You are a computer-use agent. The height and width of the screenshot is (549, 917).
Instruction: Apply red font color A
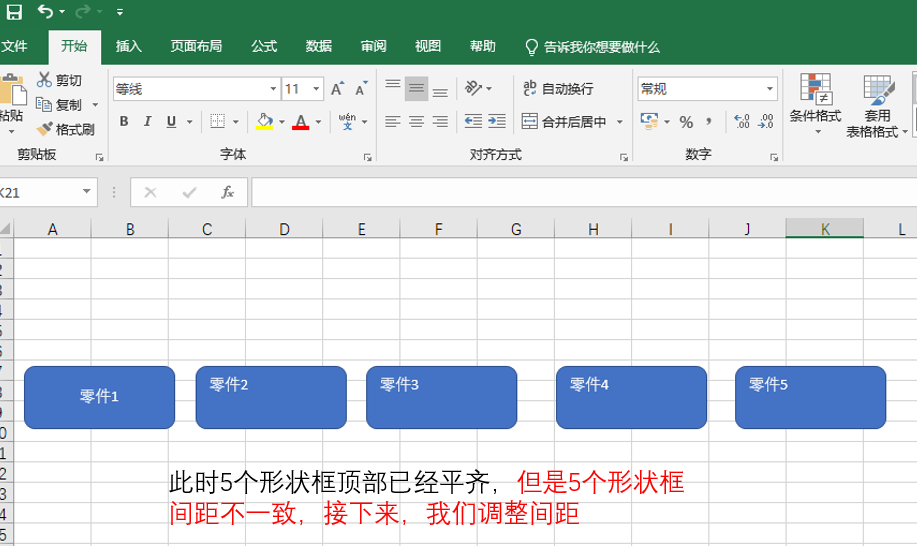301,122
